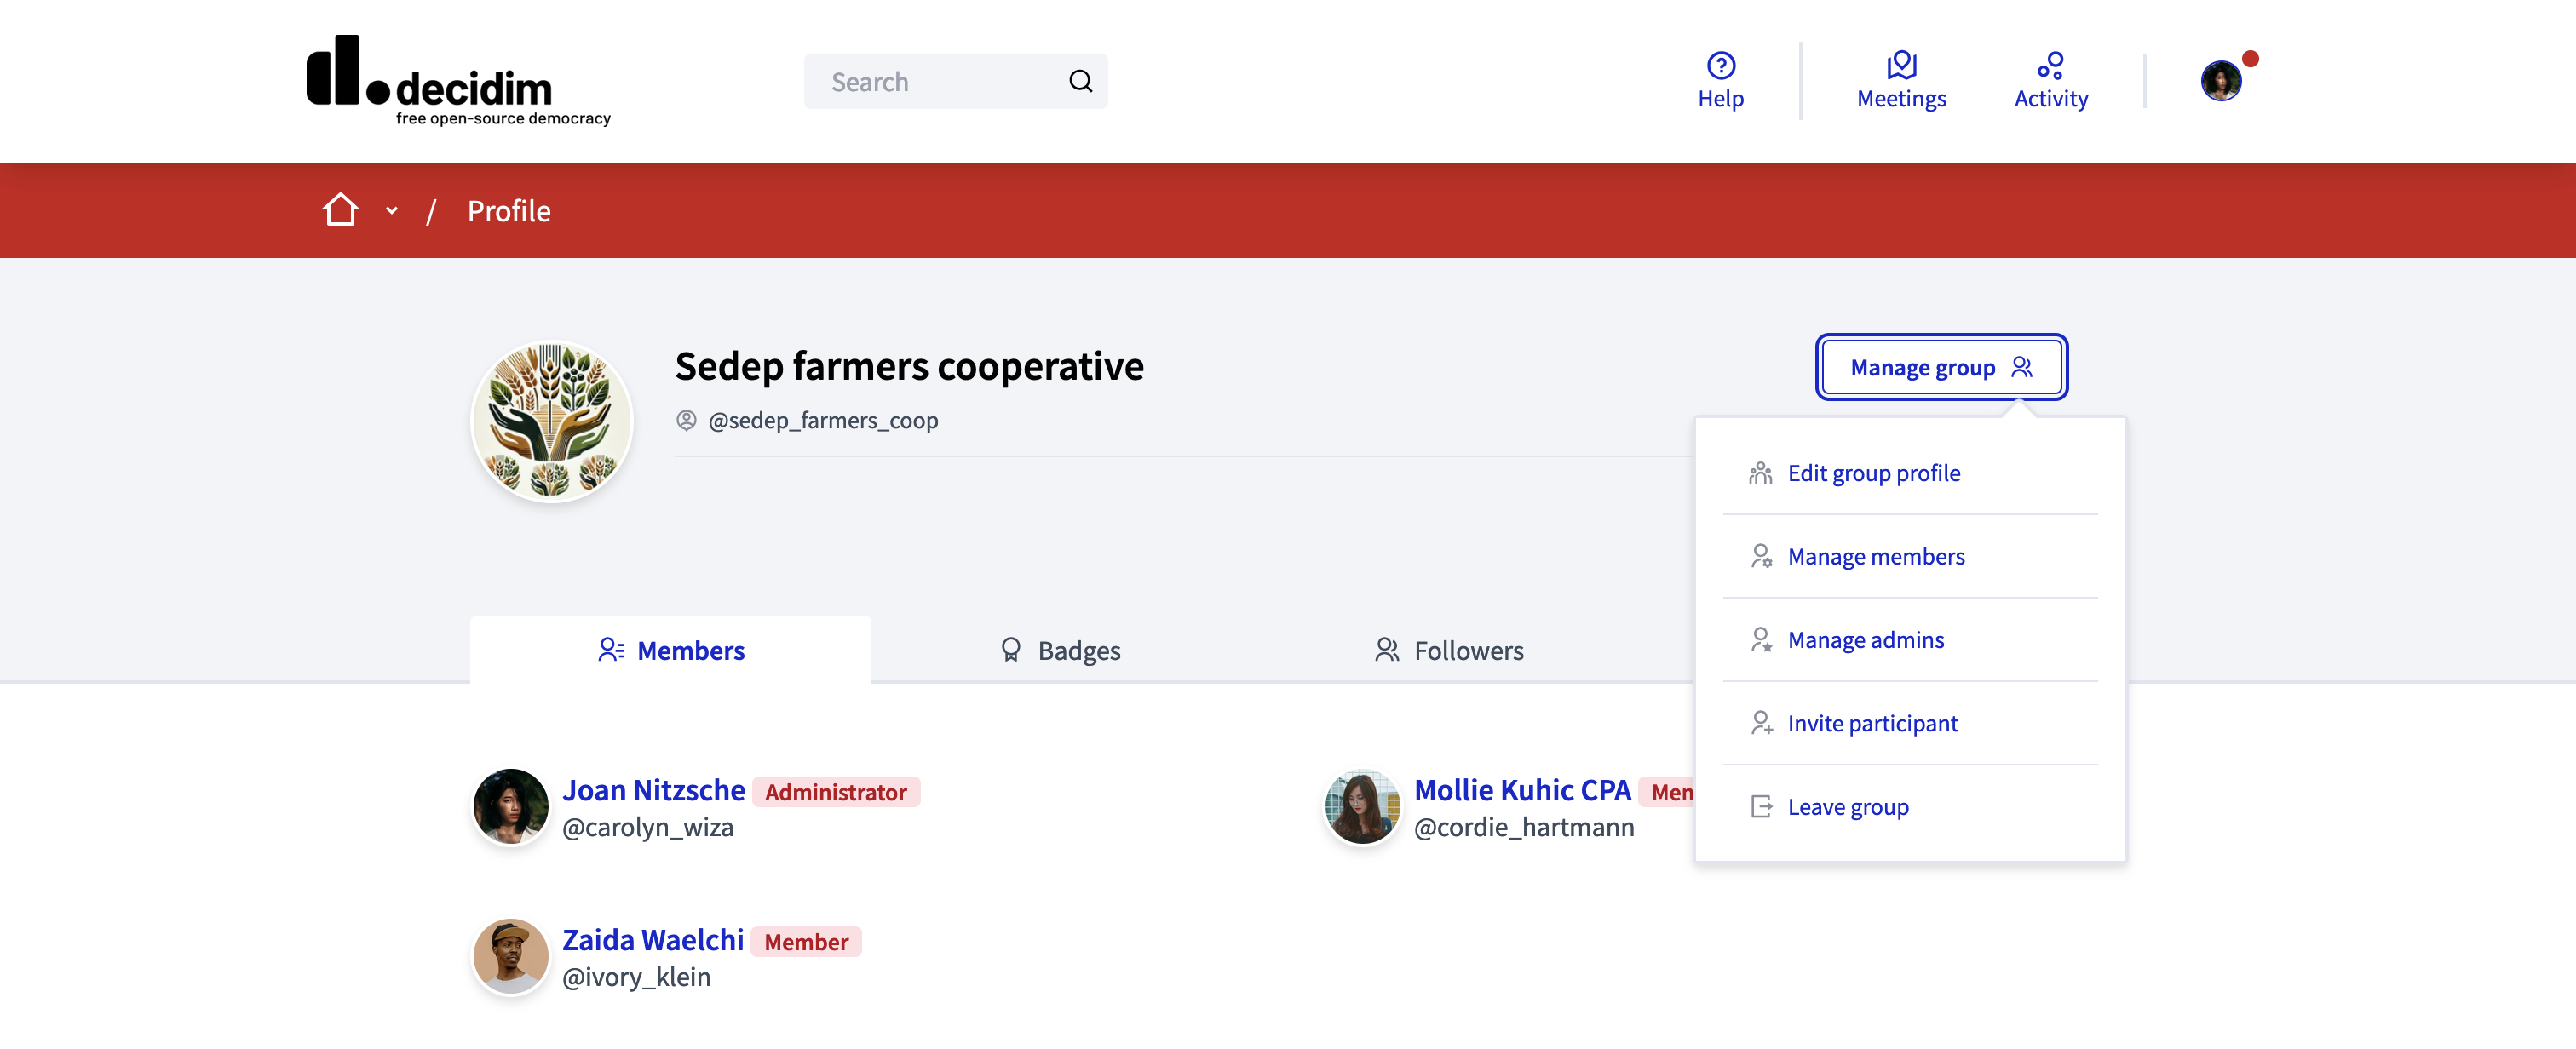Open Zaida Waelchi's profile link
2576x1049 pixels.
point(652,940)
